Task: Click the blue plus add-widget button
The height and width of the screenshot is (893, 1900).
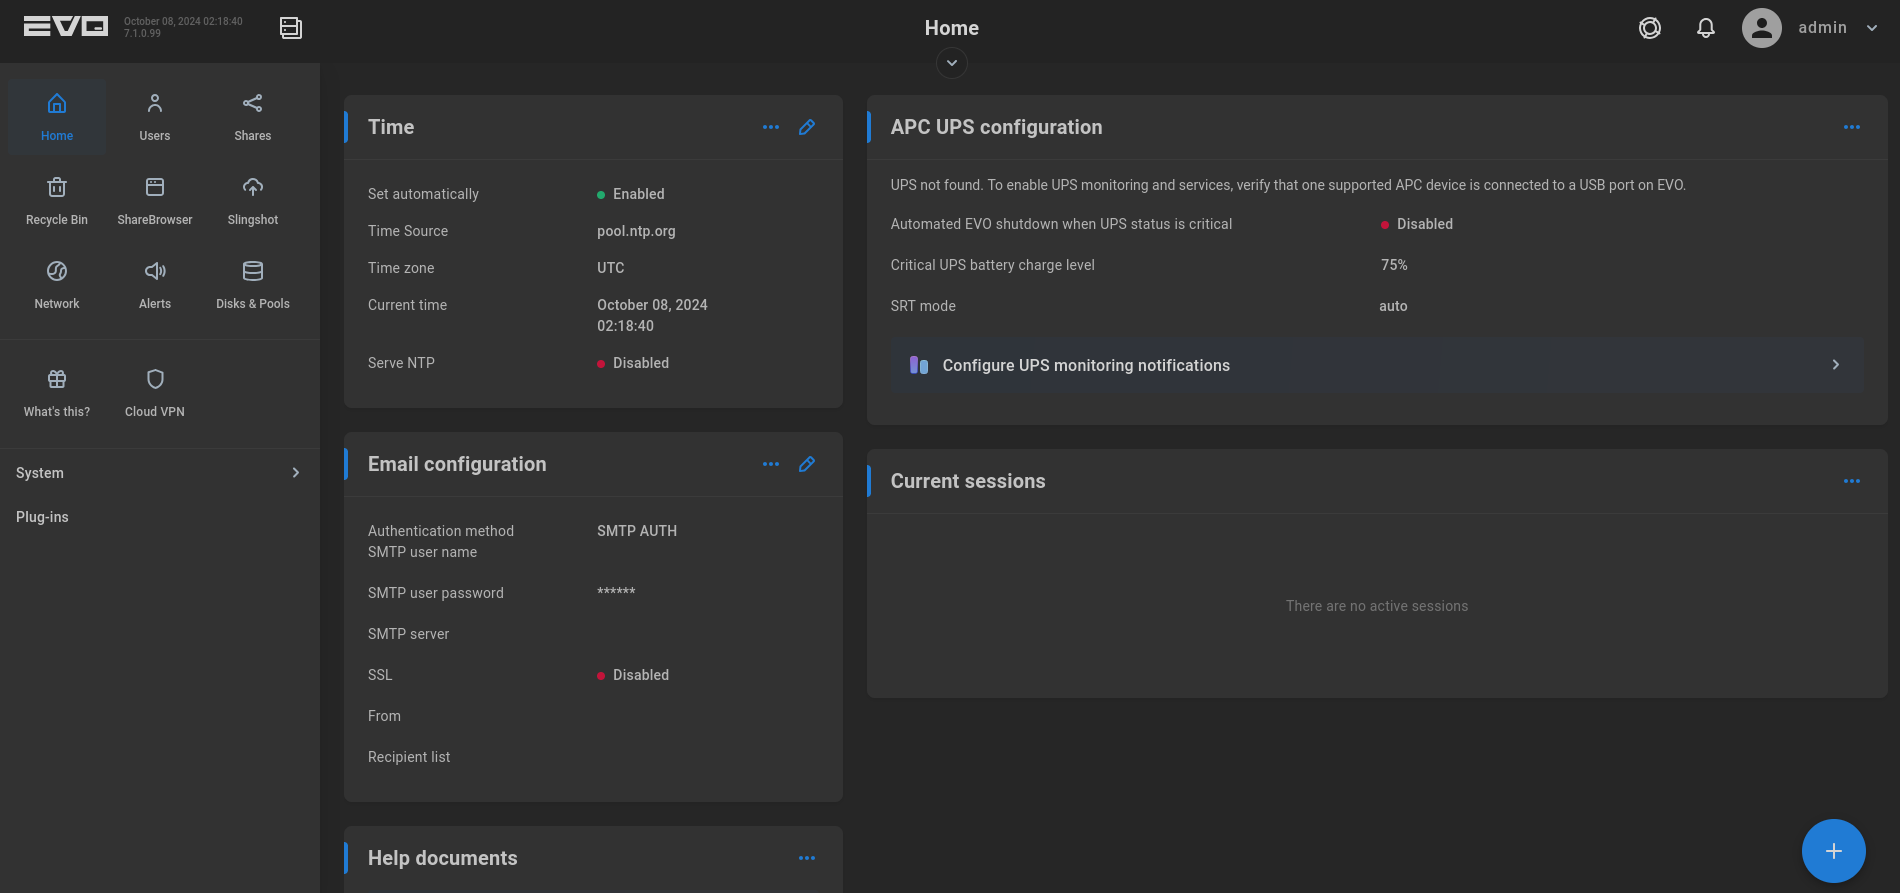Action: point(1834,851)
